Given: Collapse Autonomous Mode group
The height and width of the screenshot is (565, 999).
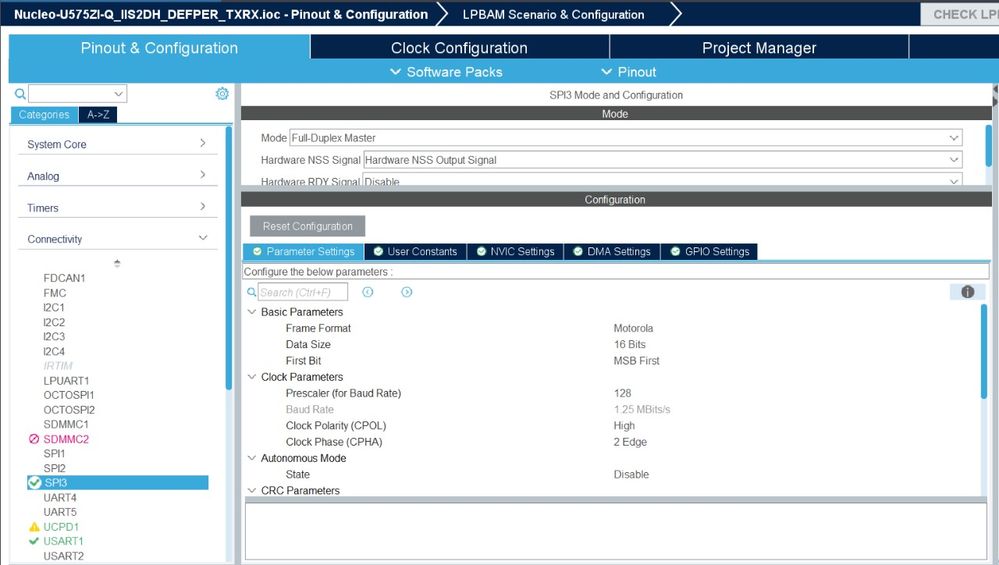Looking at the screenshot, I should click(252, 457).
